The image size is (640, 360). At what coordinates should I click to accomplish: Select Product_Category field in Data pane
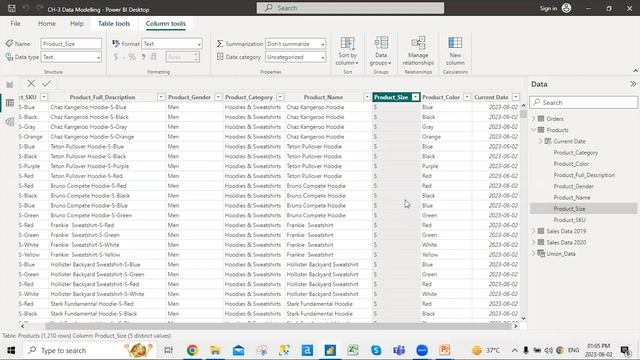click(576, 153)
